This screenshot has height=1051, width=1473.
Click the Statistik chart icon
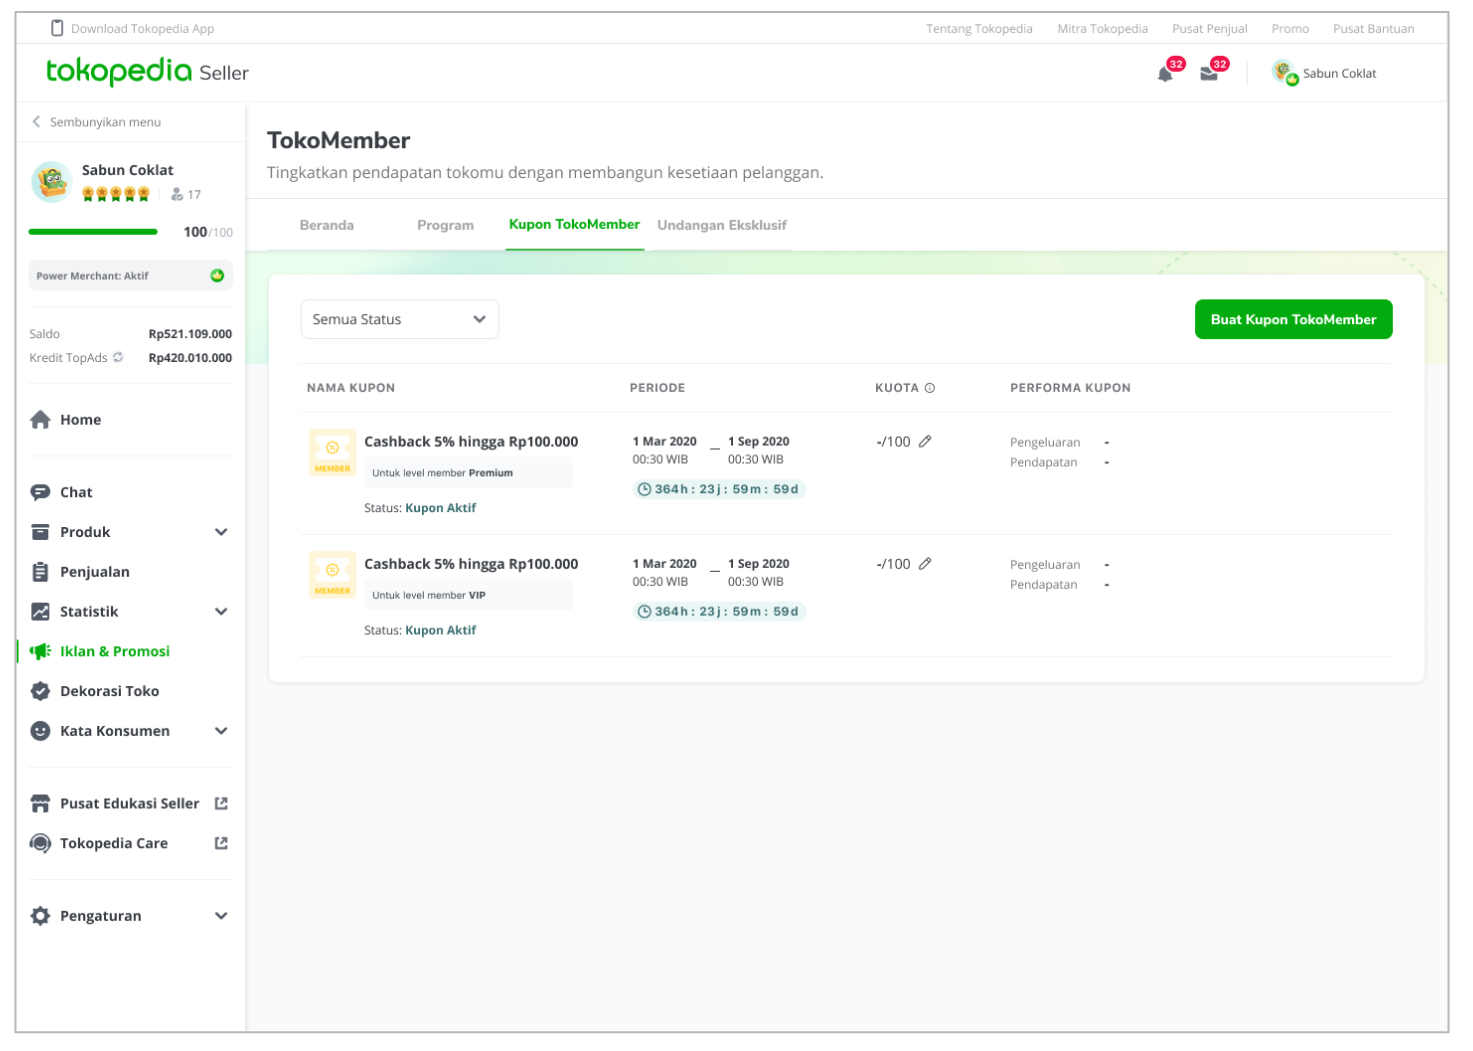pyautogui.click(x=40, y=612)
